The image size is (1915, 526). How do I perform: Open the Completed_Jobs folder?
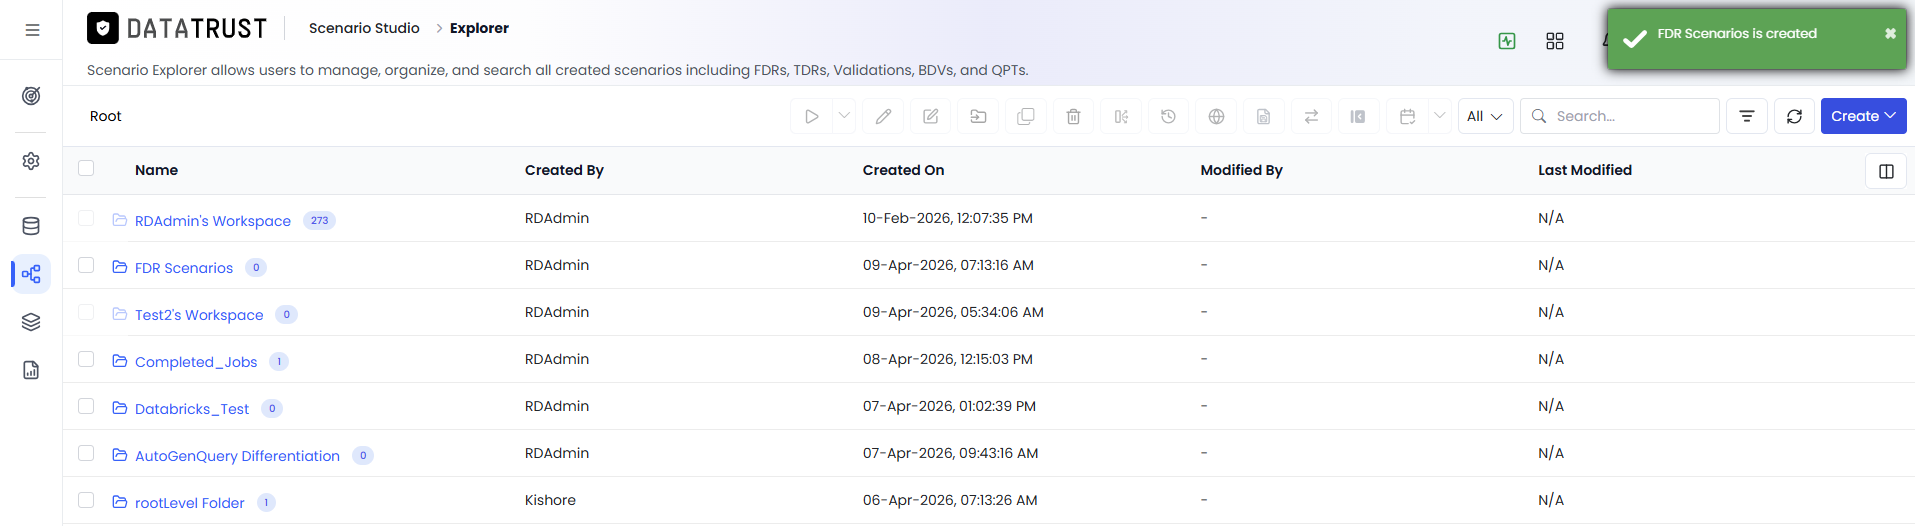(x=196, y=362)
